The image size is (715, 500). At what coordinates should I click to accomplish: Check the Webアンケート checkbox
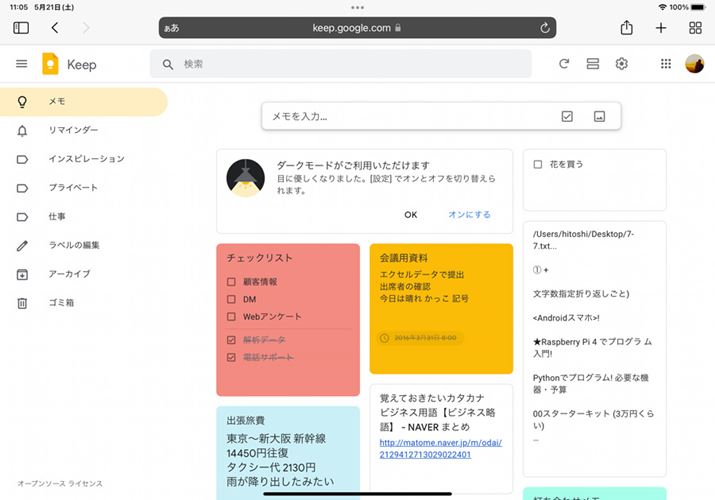231,317
